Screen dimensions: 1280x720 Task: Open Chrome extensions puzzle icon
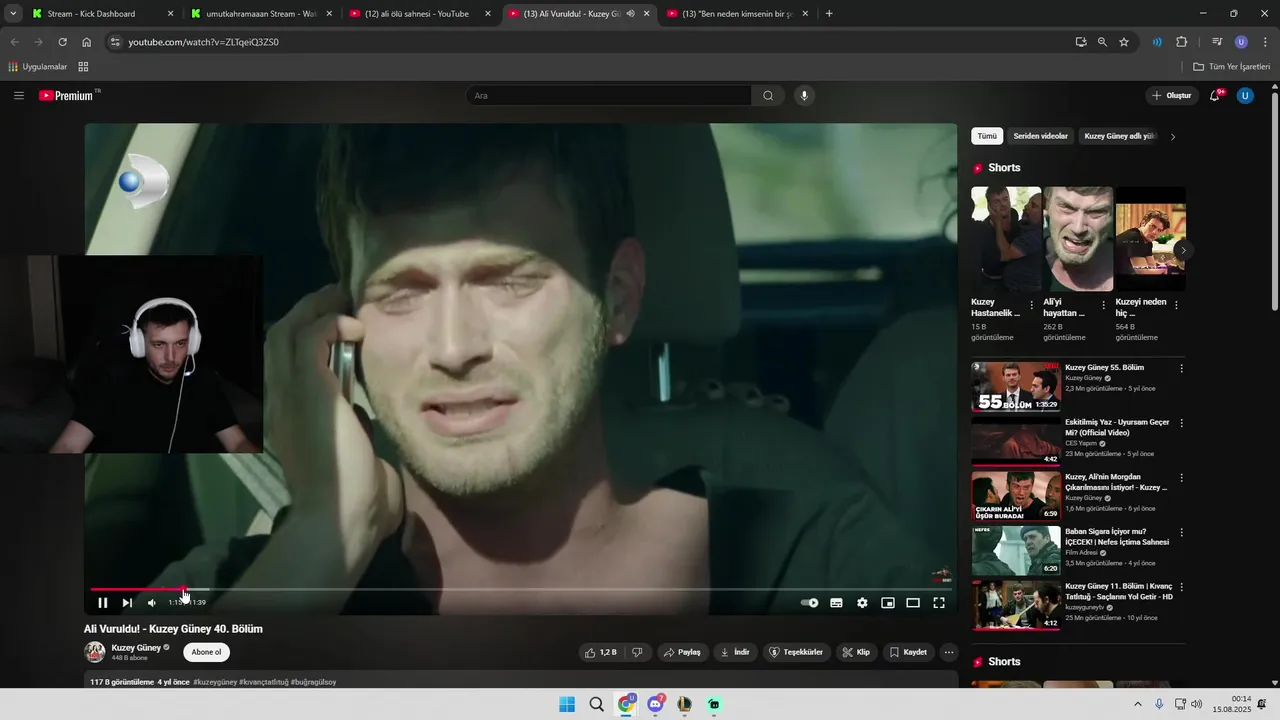tap(1181, 42)
